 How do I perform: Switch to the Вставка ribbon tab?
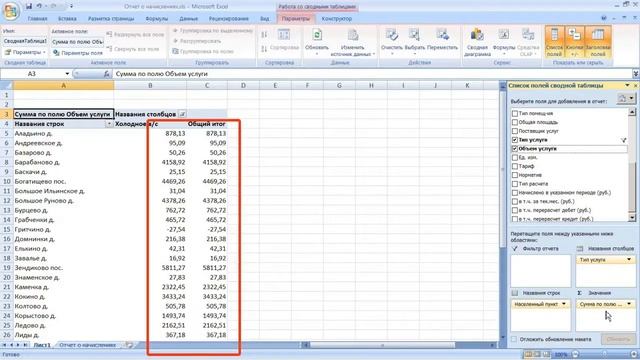67,19
